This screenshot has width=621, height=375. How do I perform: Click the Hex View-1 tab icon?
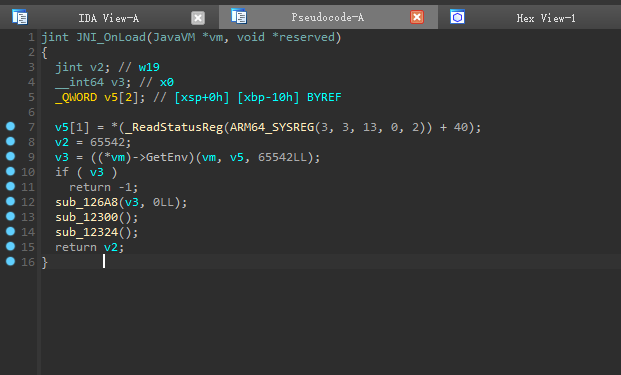(x=457, y=17)
